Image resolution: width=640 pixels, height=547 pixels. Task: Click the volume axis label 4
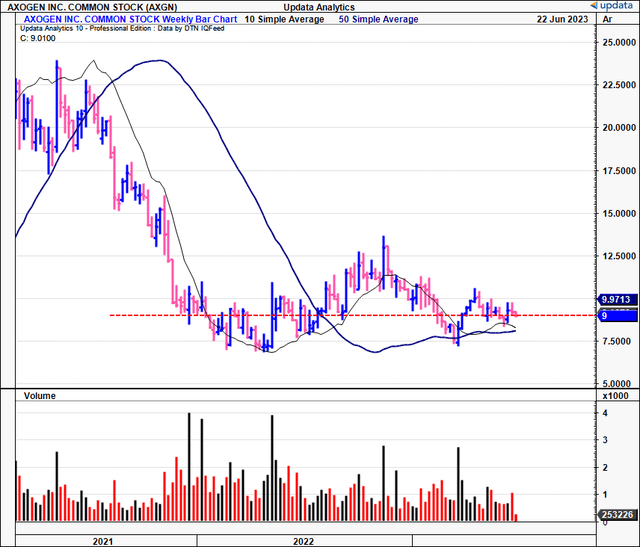[x=605, y=413]
